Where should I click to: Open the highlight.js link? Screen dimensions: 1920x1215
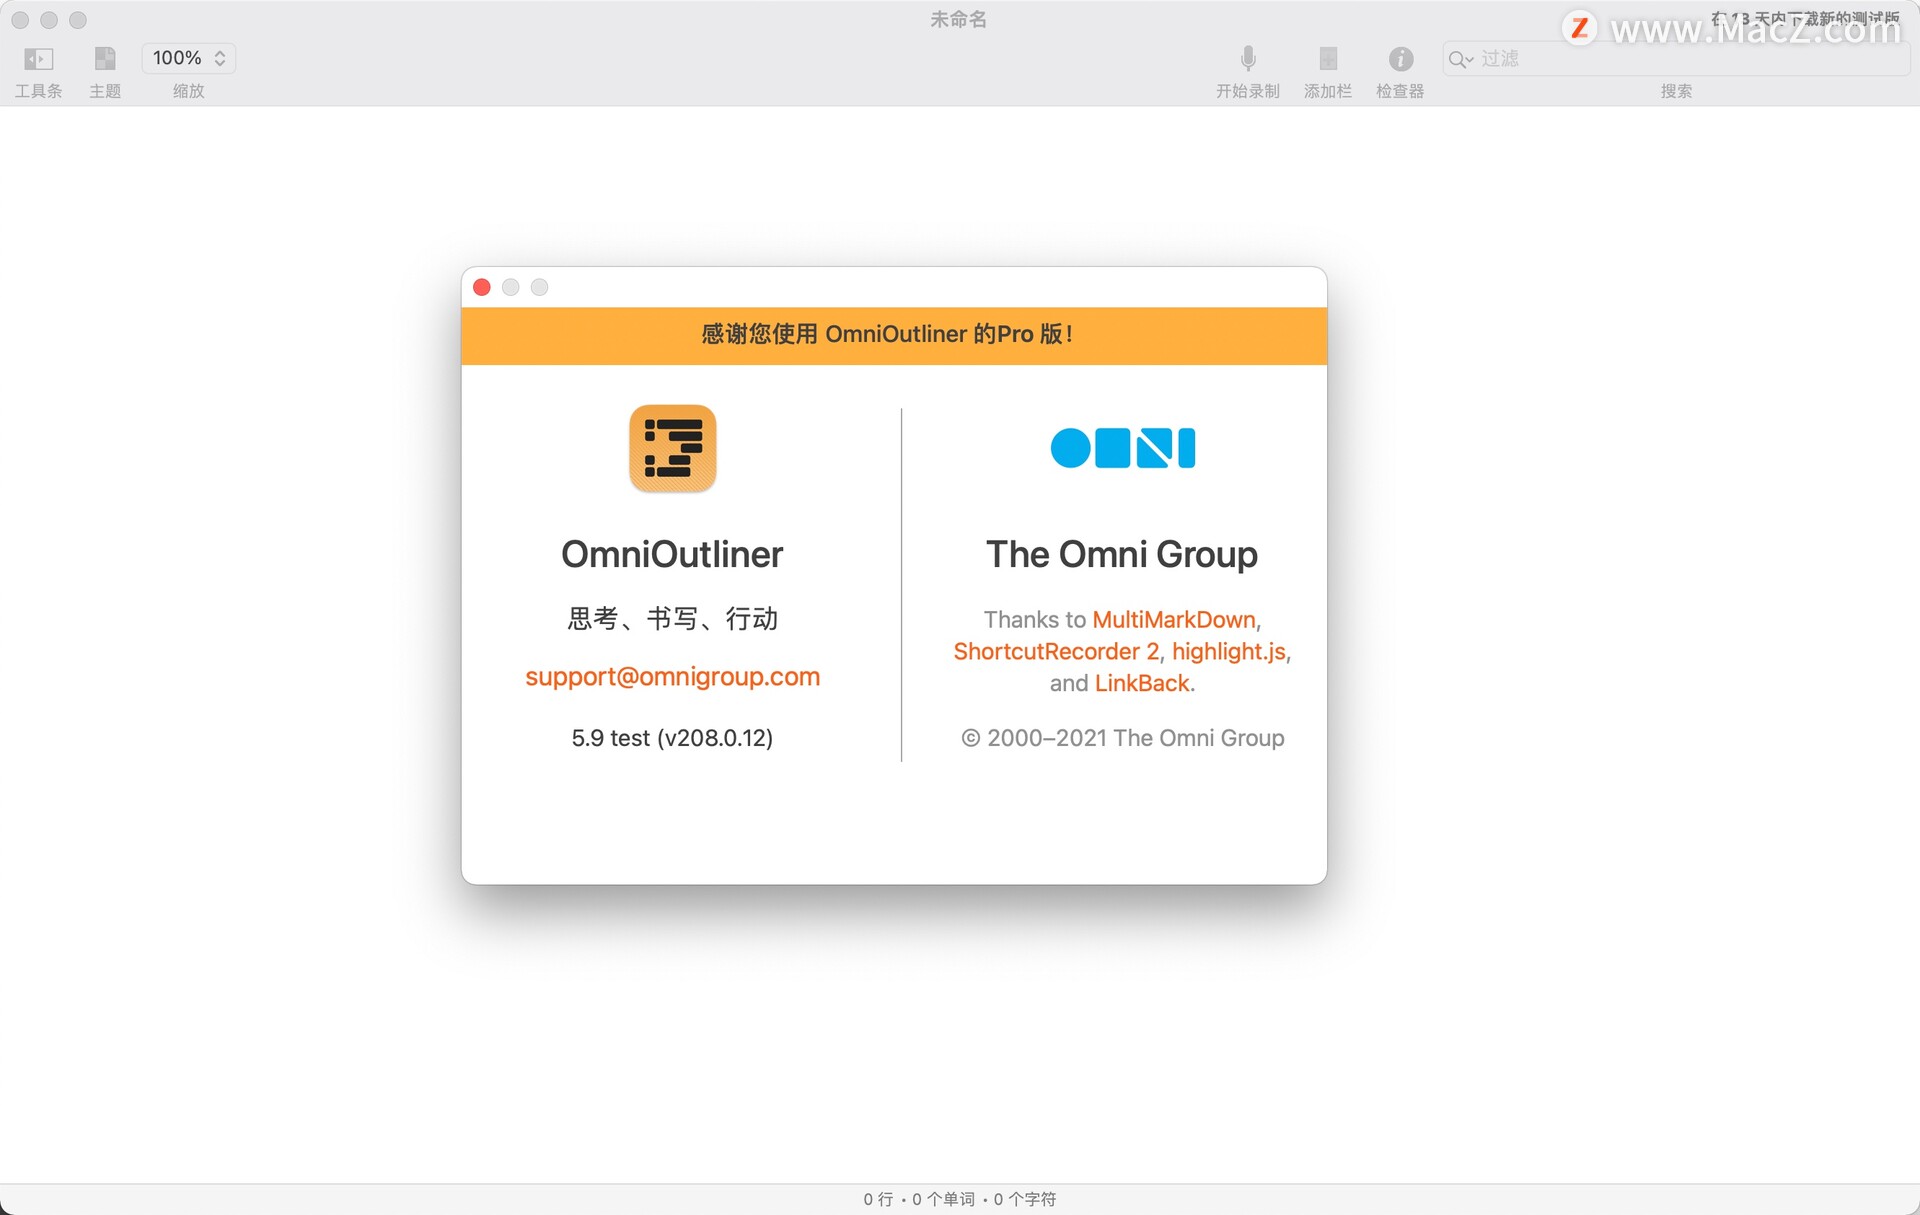pyautogui.click(x=1229, y=651)
